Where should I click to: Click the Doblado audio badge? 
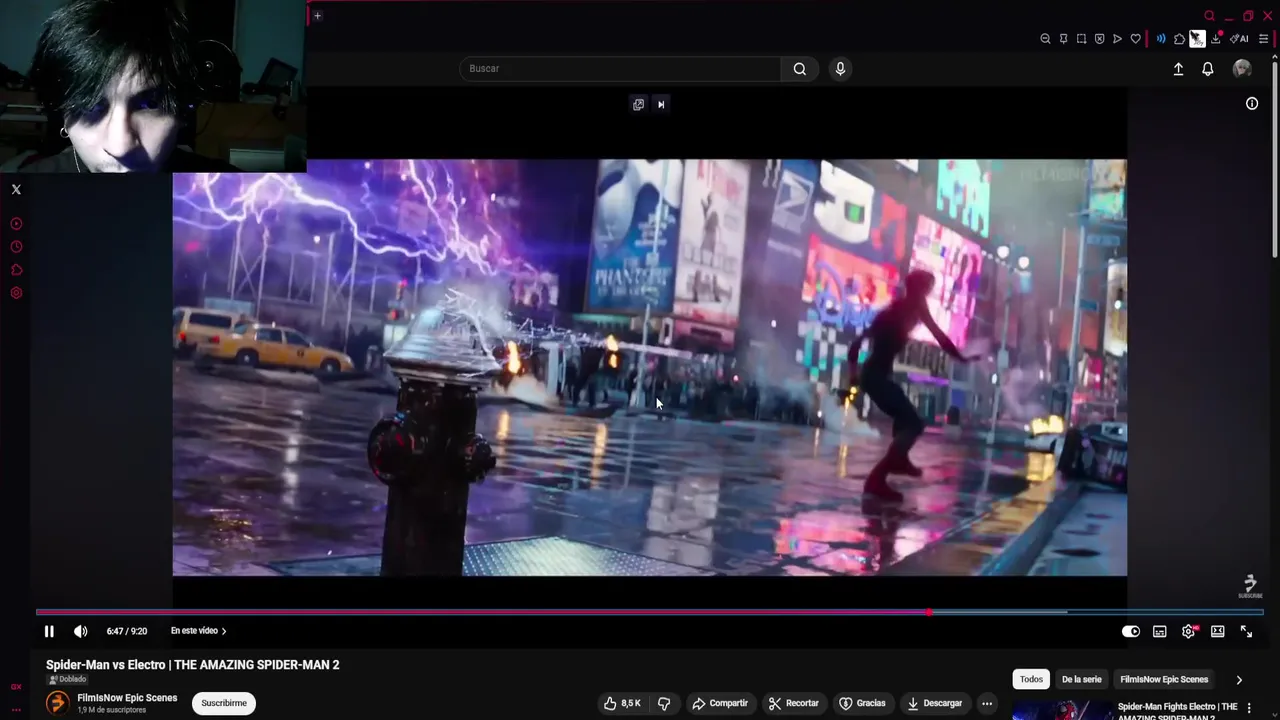point(68,679)
